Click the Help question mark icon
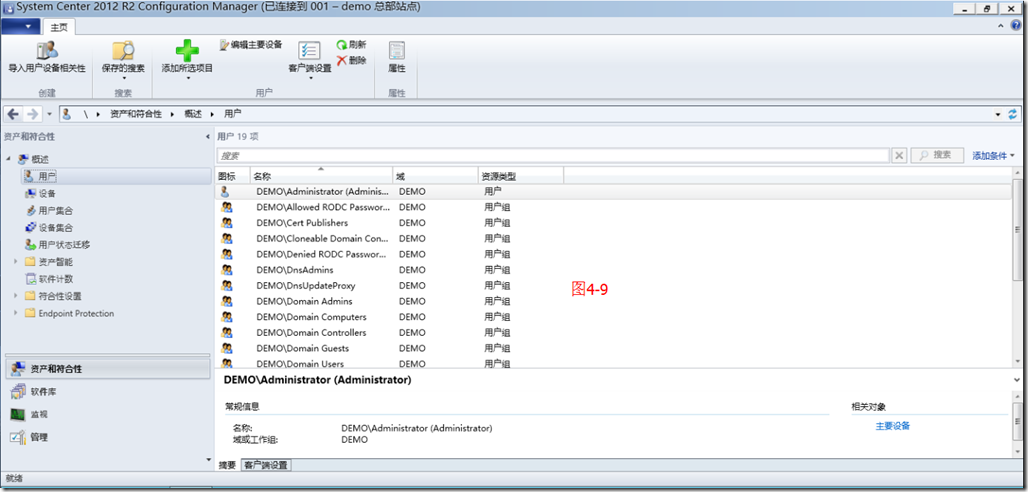This screenshot has height=492, width=1028. coord(1016,25)
